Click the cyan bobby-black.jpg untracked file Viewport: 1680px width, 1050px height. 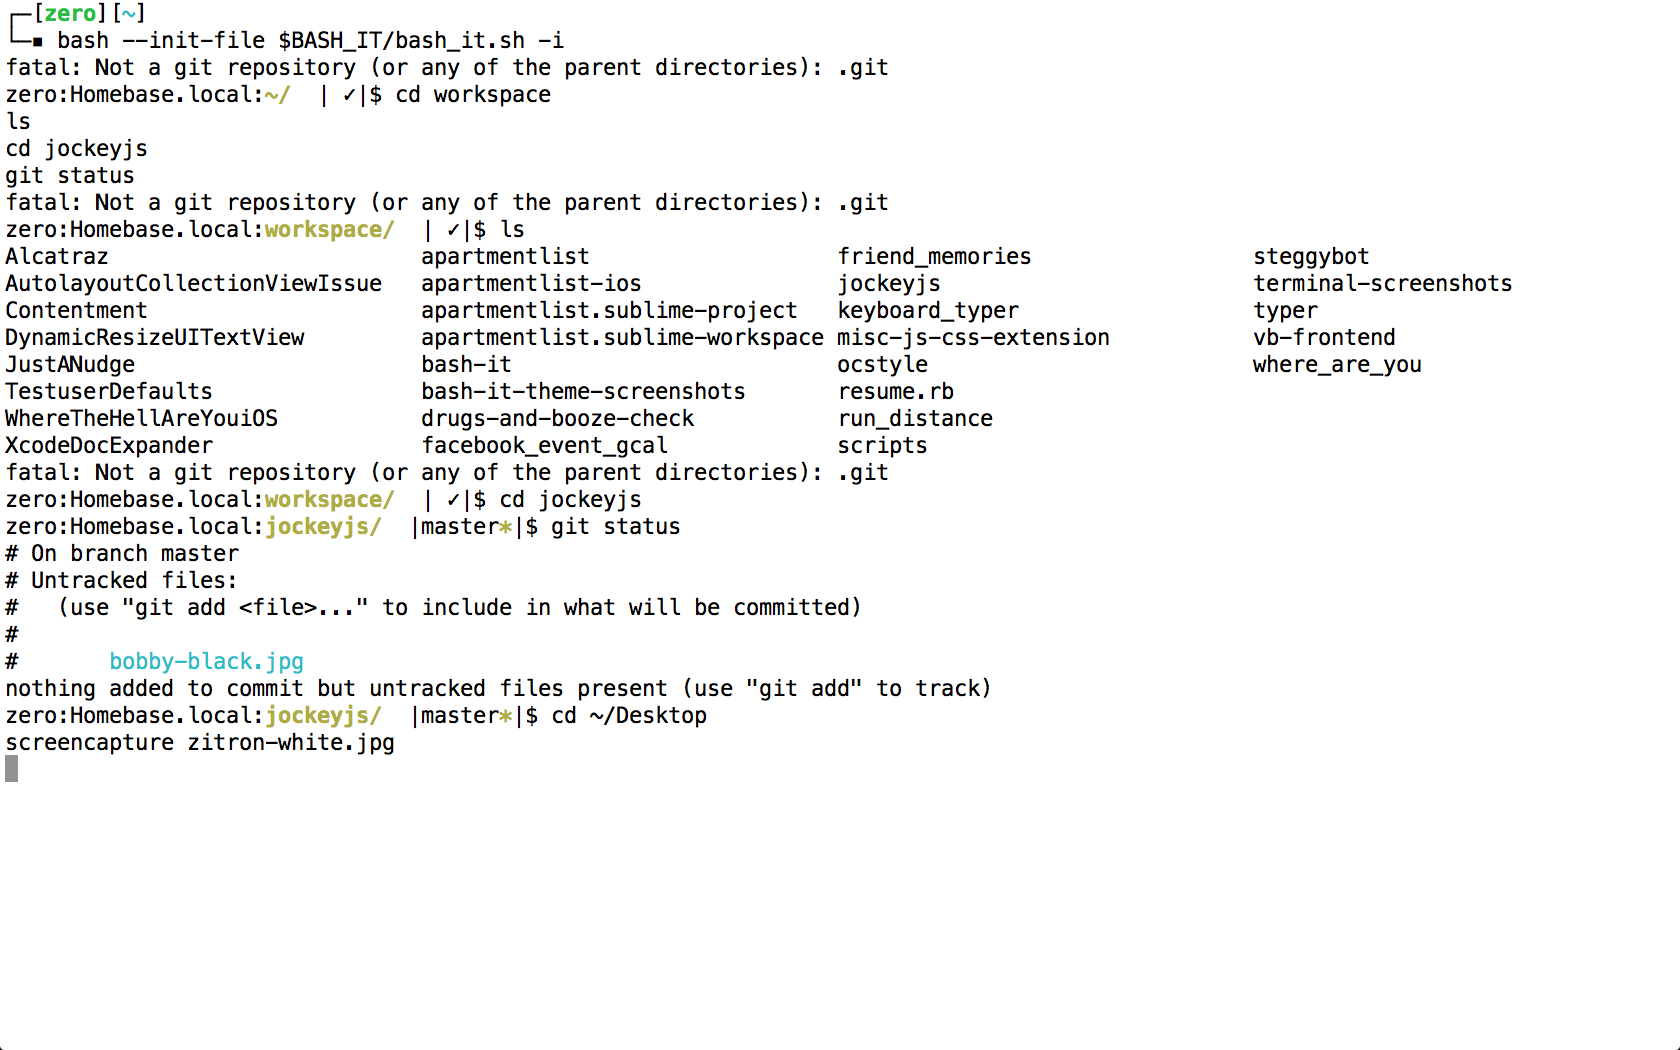(206, 661)
